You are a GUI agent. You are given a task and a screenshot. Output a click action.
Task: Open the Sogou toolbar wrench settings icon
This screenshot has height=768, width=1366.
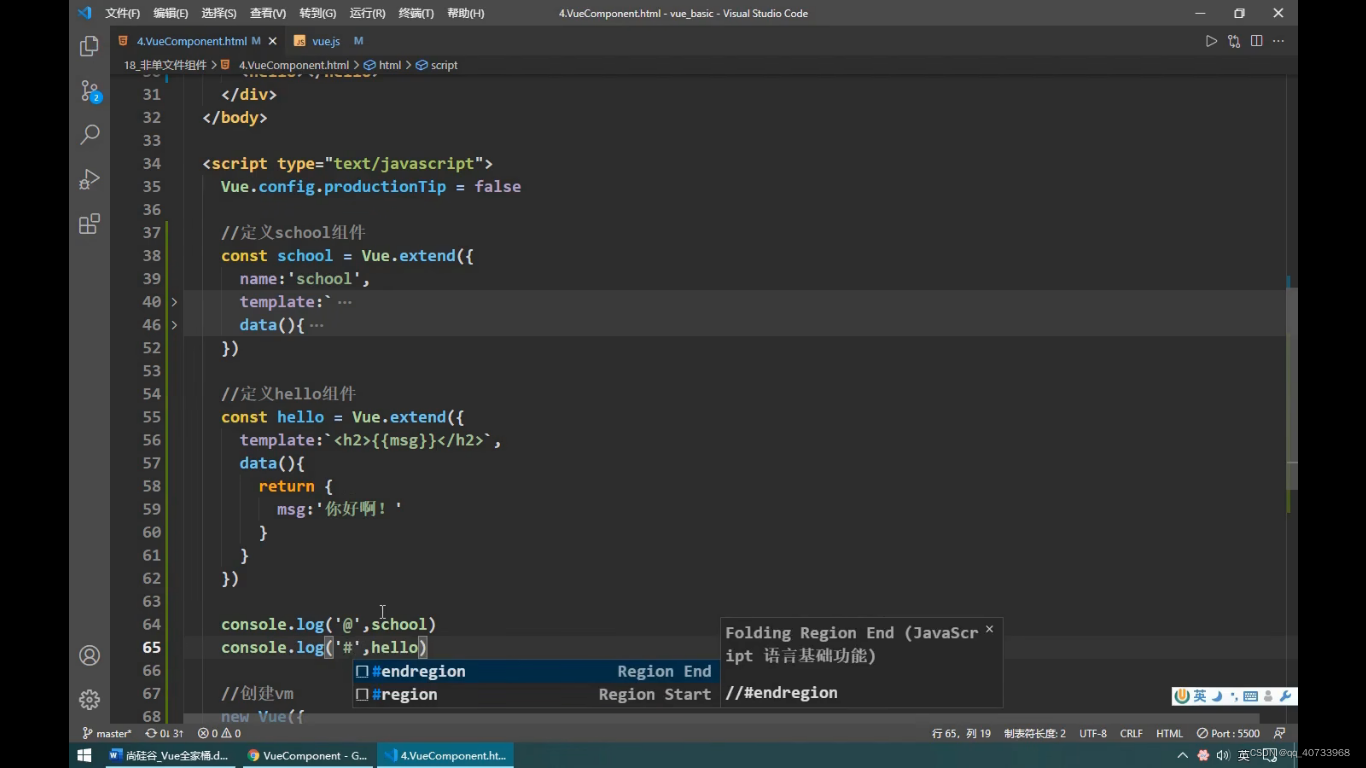tap(1286, 696)
